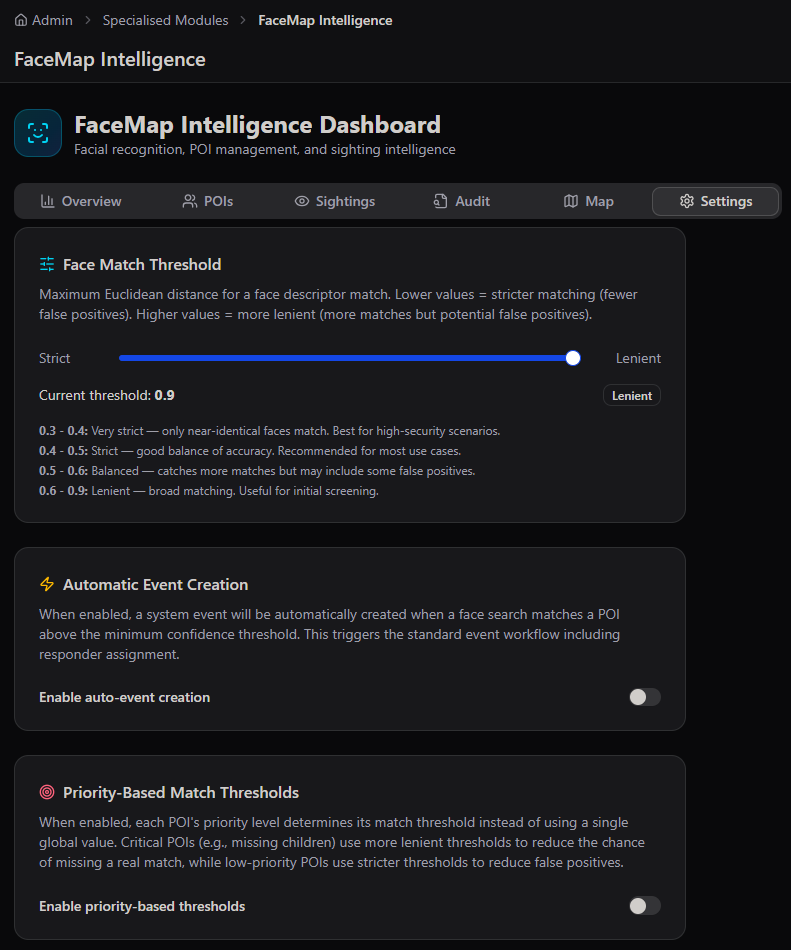This screenshot has width=791, height=950.
Task: Click breadcrumb chevron after Specialised Modules
Action: (243, 21)
